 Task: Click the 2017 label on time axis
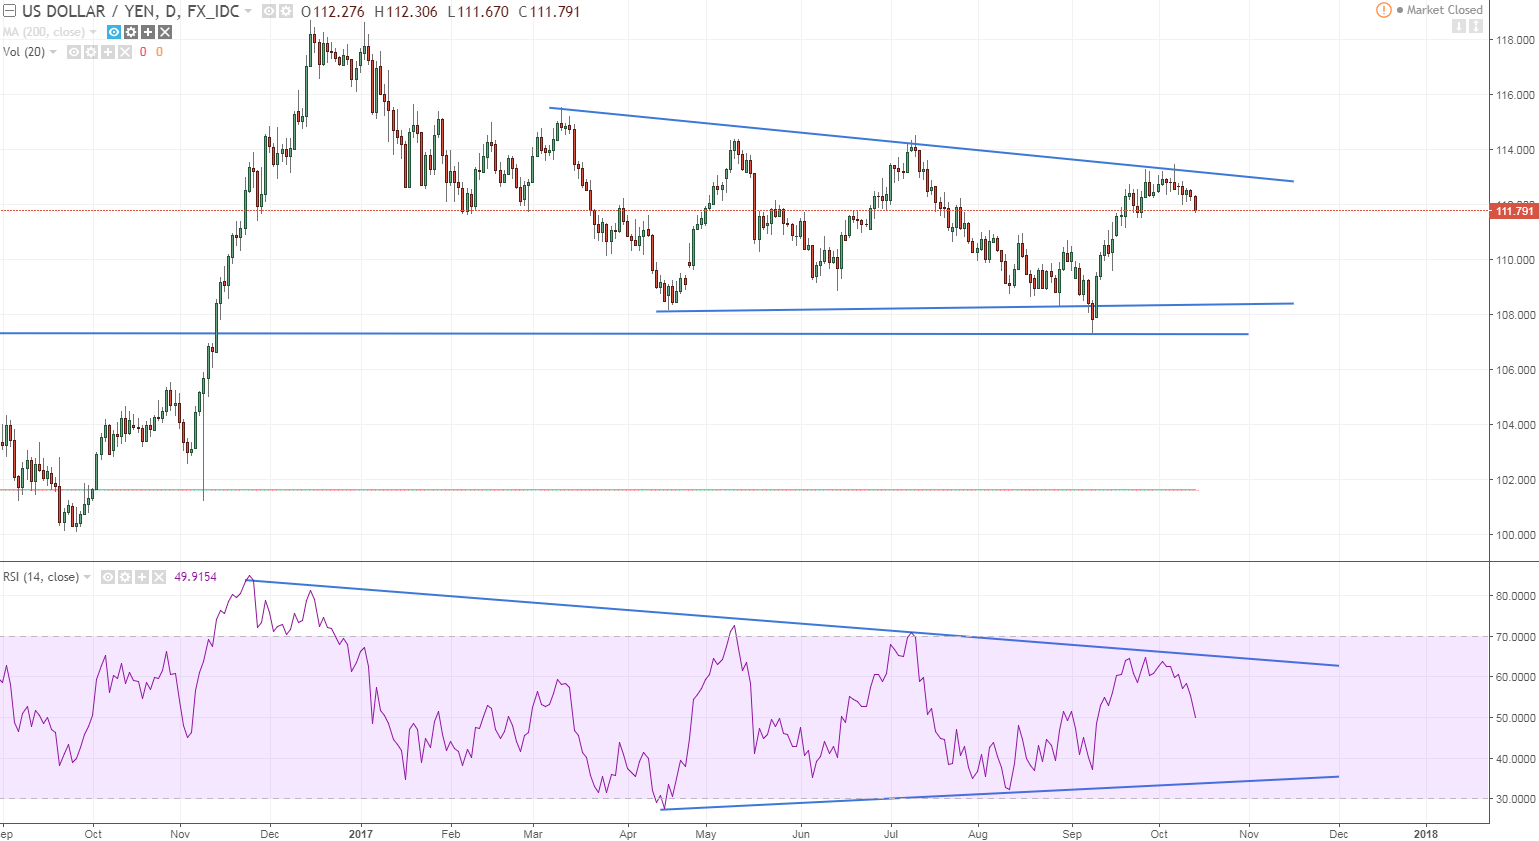pyautogui.click(x=361, y=834)
